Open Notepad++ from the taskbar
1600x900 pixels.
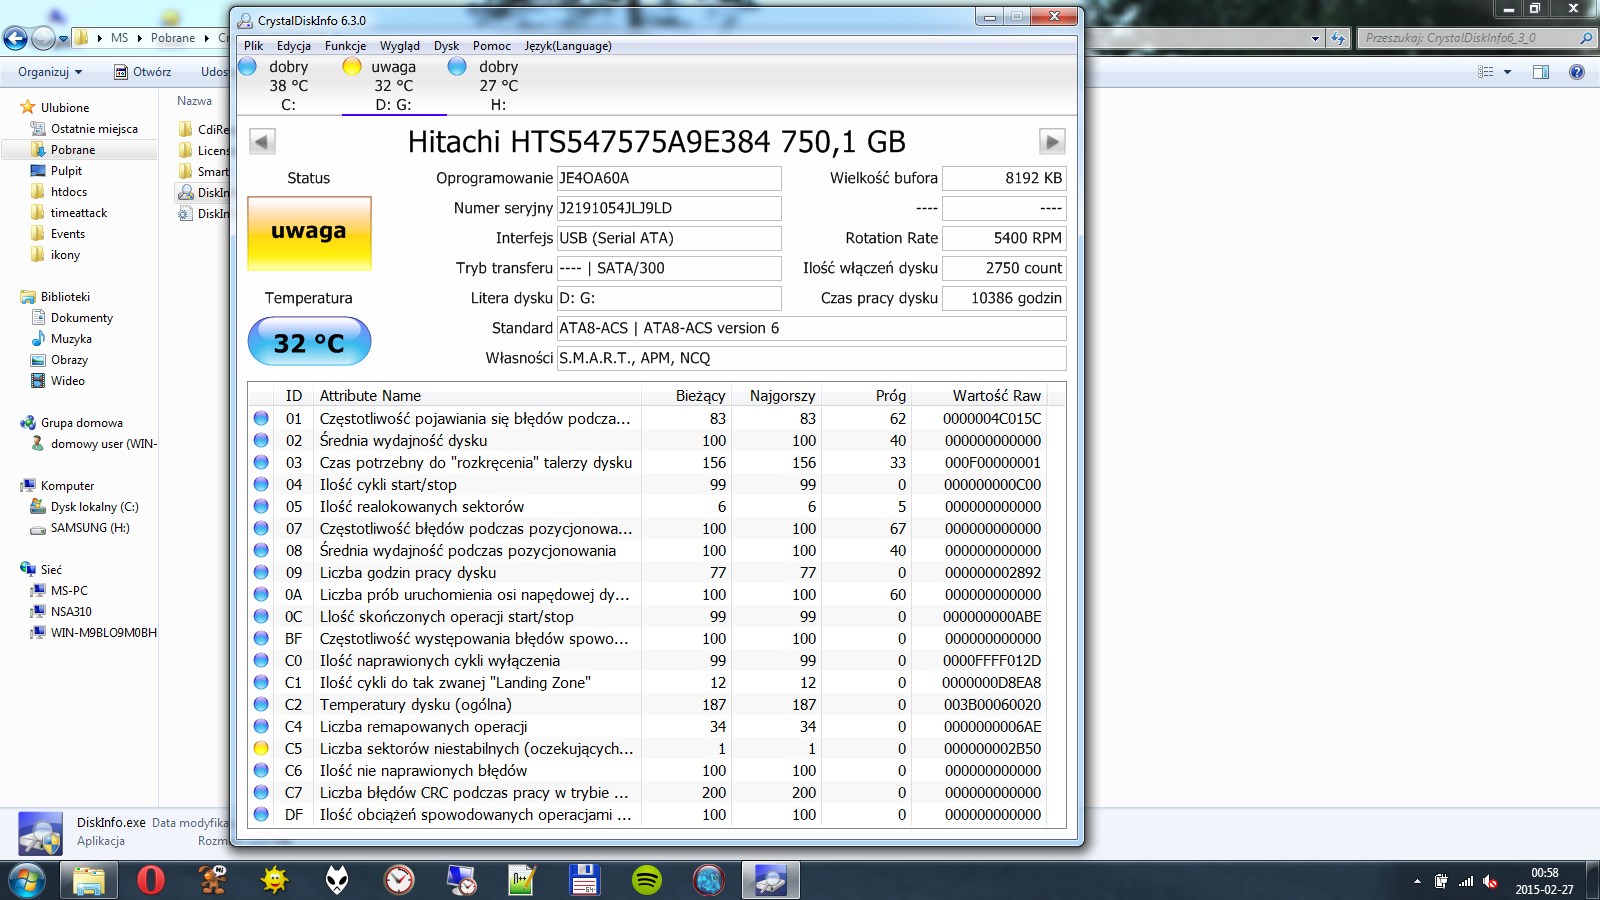[x=522, y=880]
